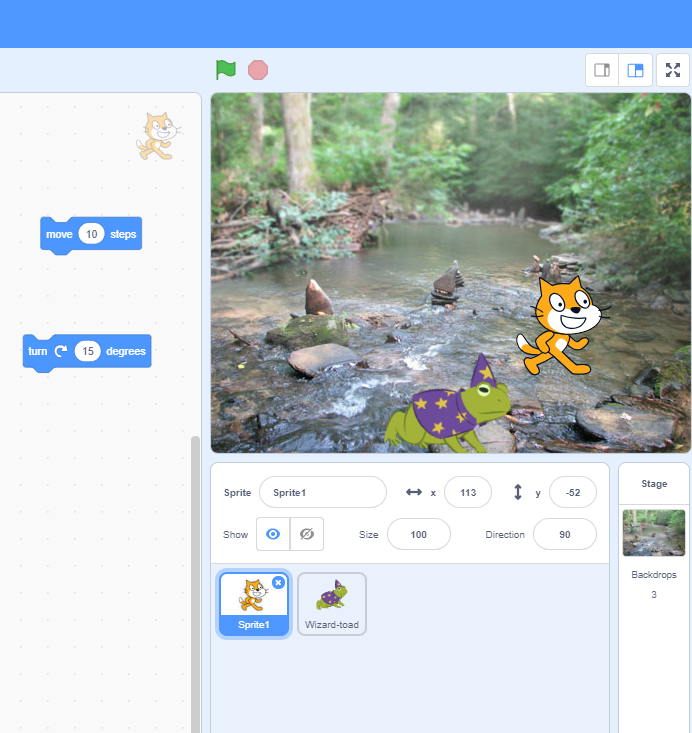Edit the 10 value in move block
The height and width of the screenshot is (733, 692).
91,234
